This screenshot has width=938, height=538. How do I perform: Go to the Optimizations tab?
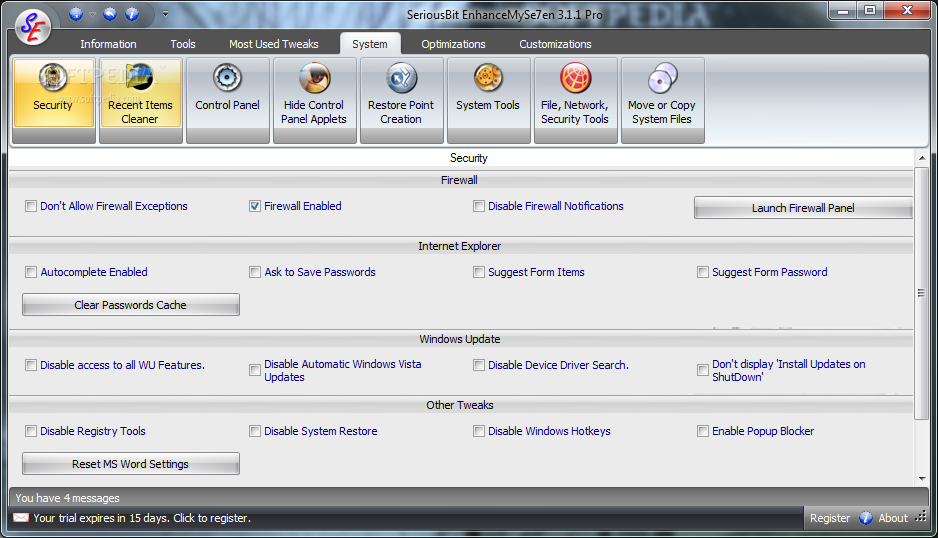453,44
